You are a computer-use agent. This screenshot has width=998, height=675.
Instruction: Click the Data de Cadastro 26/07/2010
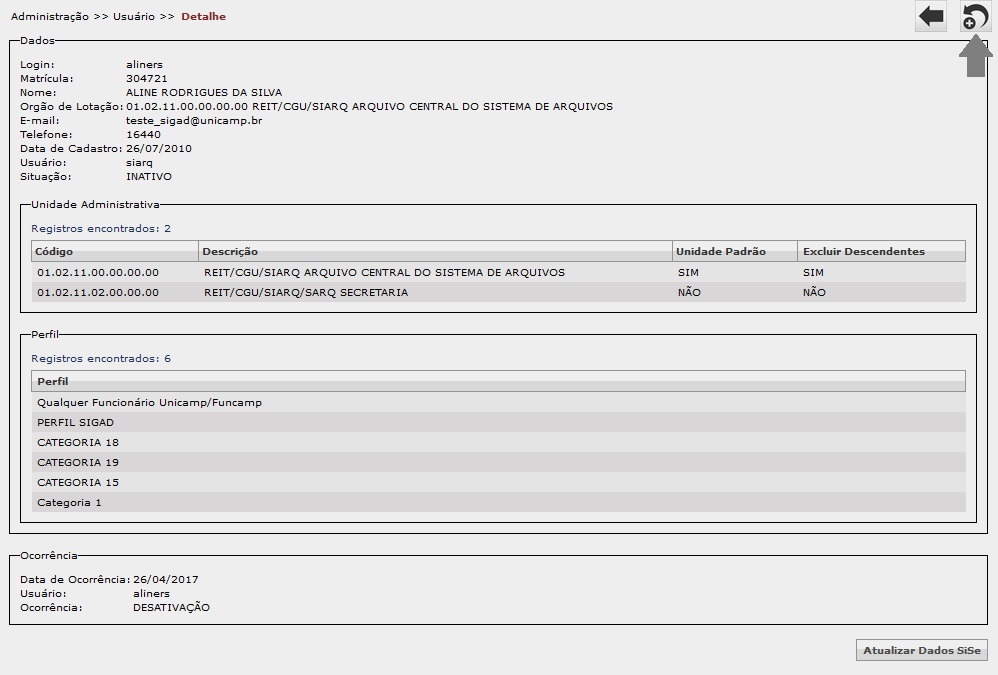click(x=159, y=148)
